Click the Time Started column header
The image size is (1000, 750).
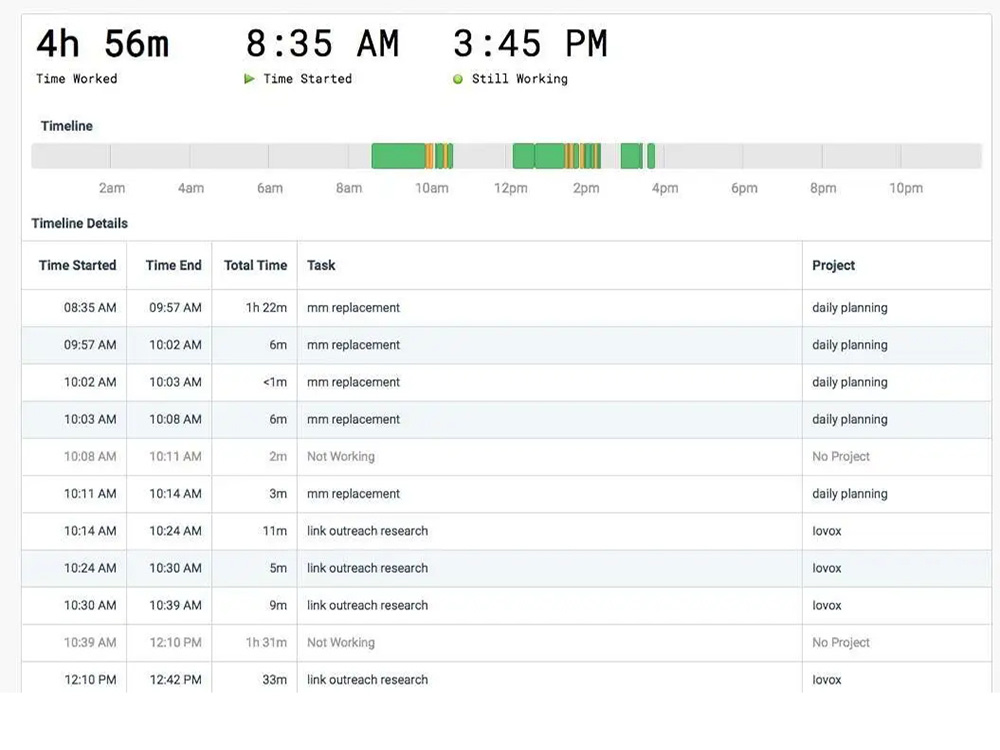(77, 265)
